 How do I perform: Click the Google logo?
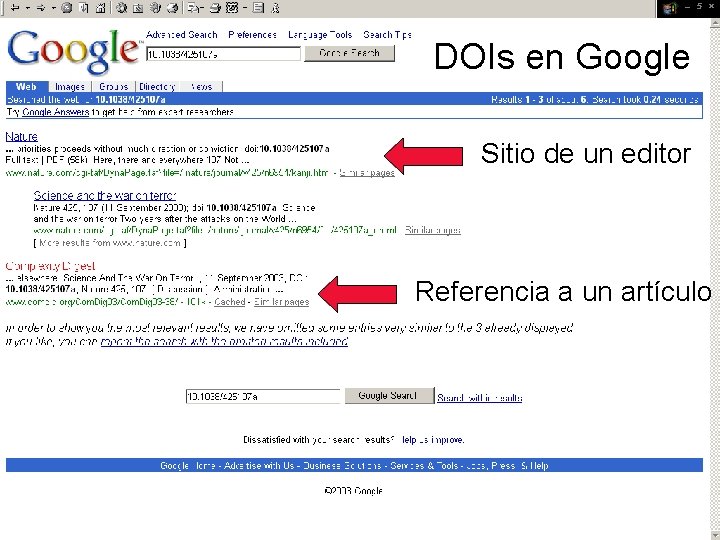tap(73, 51)
